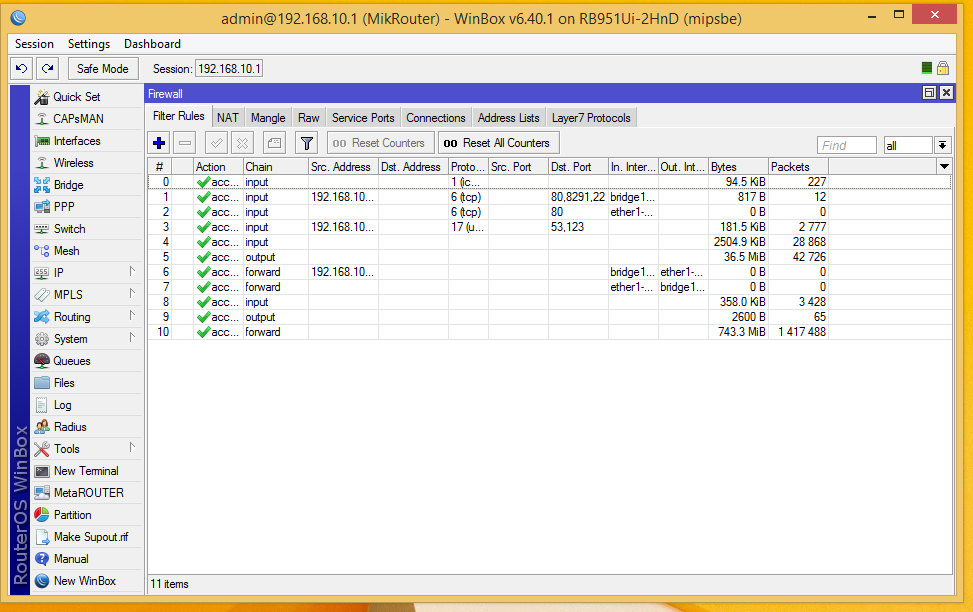Open the Mesh menu
Viewport: 973px width, 612px height.
[87, 251]
